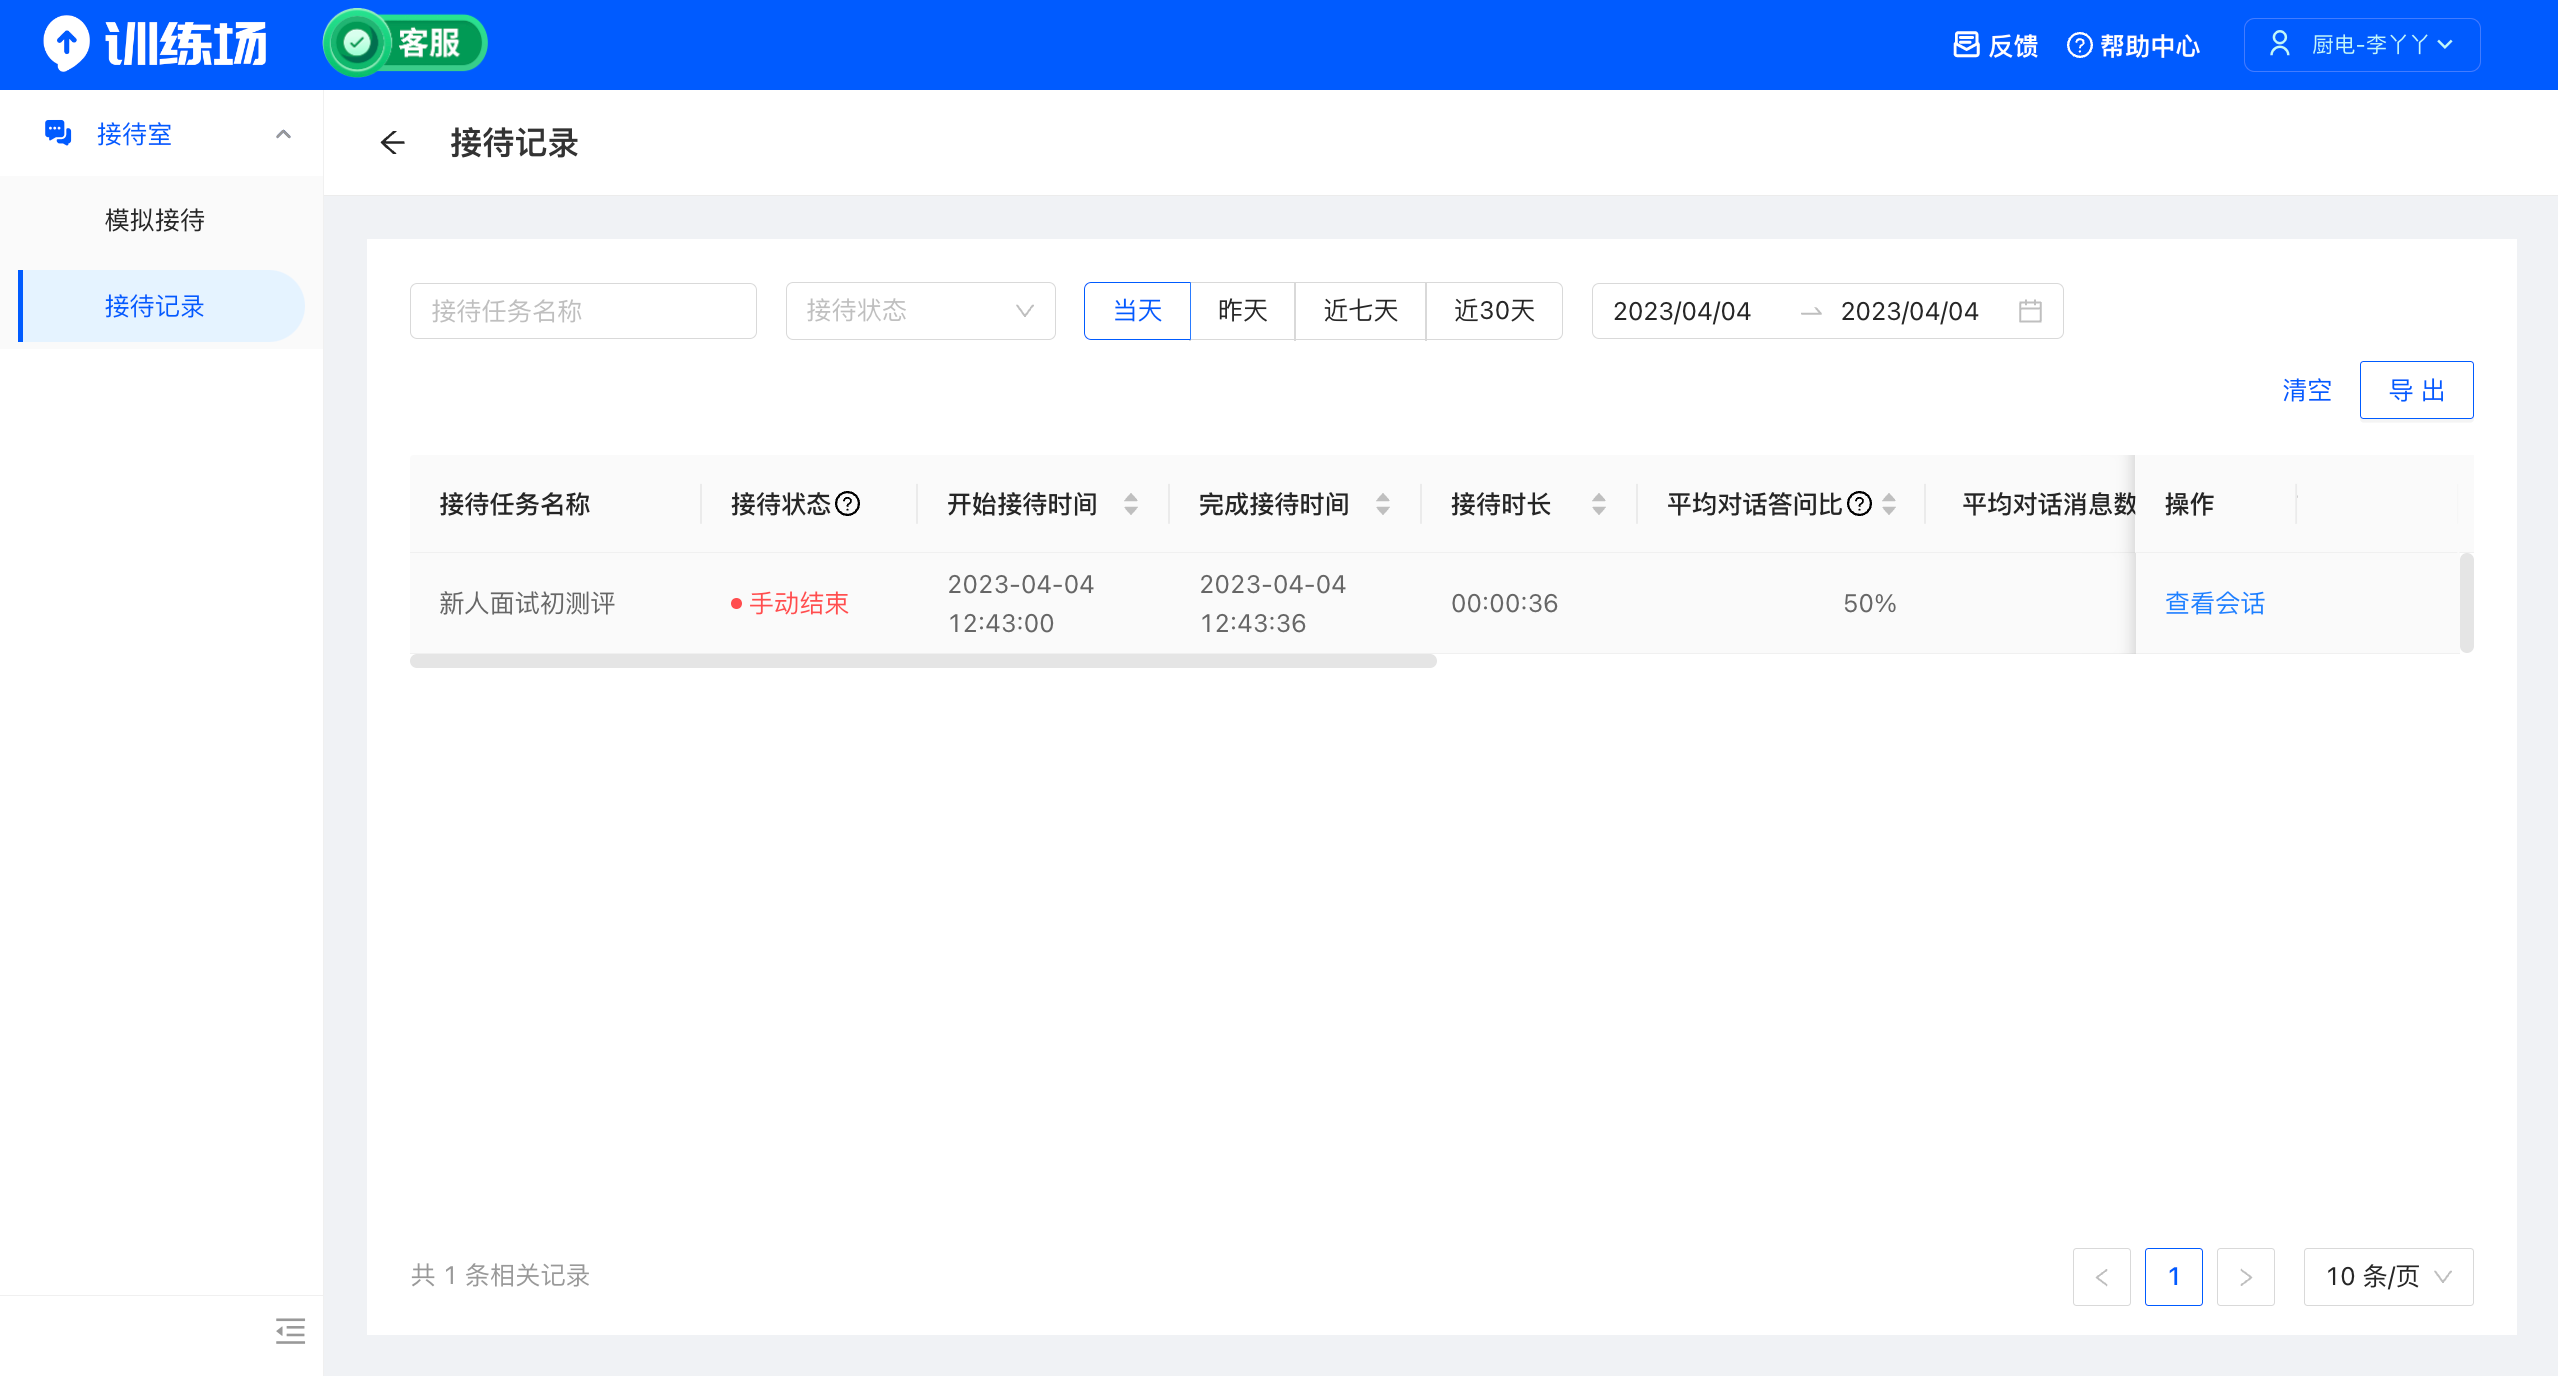
Task: Click the 00:00:36 duration cell
Action: 1504,603
